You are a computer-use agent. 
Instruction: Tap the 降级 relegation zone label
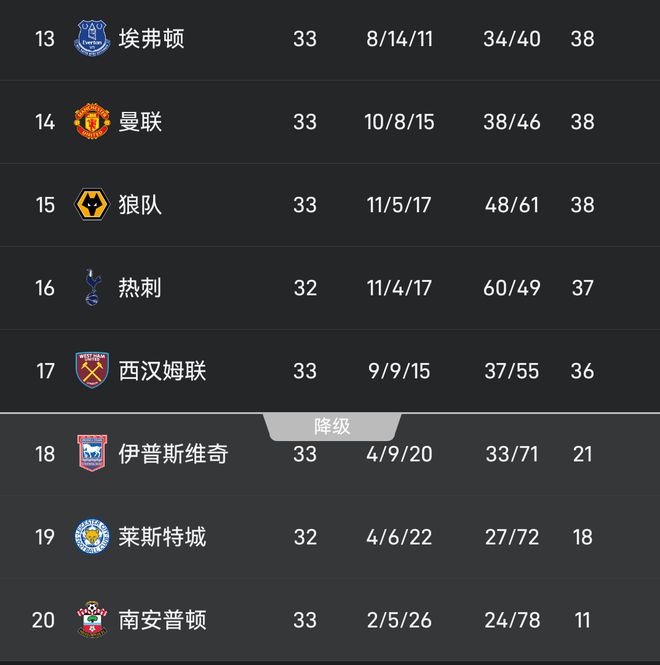pos(332,427)
